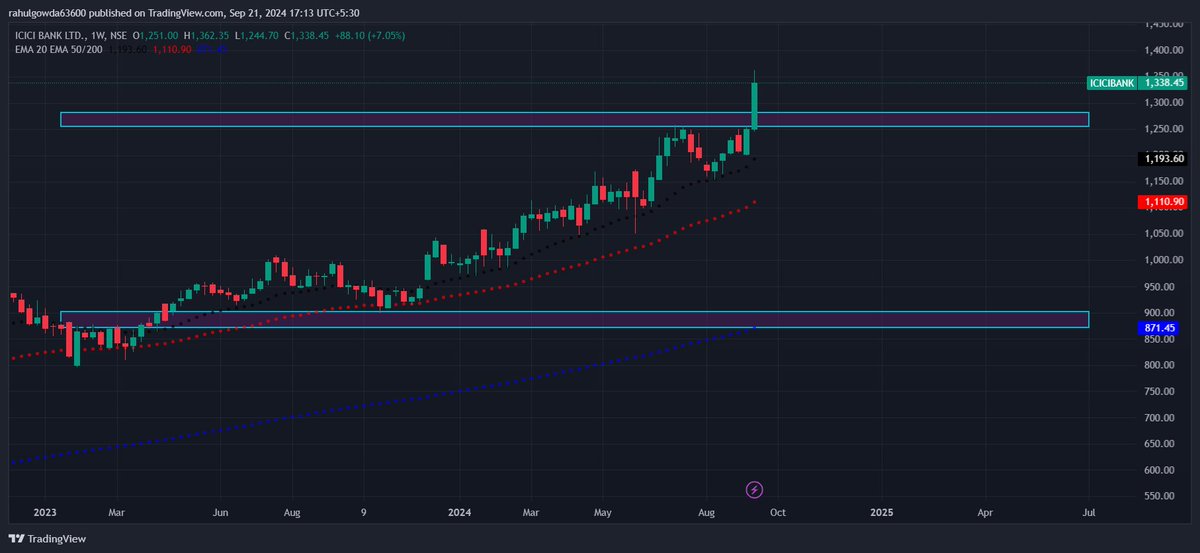Click the 1,193.60 EMA price tag on the price axis
The height and width of the screenshot is (553, 1200).
coord(1164,158)
